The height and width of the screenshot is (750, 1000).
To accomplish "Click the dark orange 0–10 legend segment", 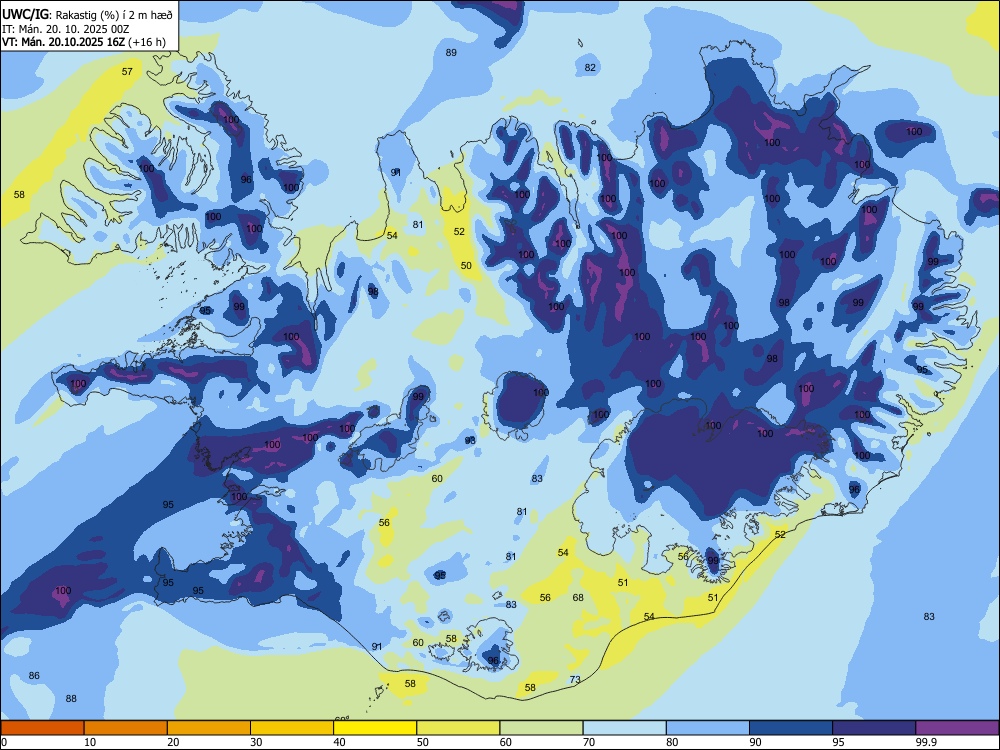I will click(42, 728).
